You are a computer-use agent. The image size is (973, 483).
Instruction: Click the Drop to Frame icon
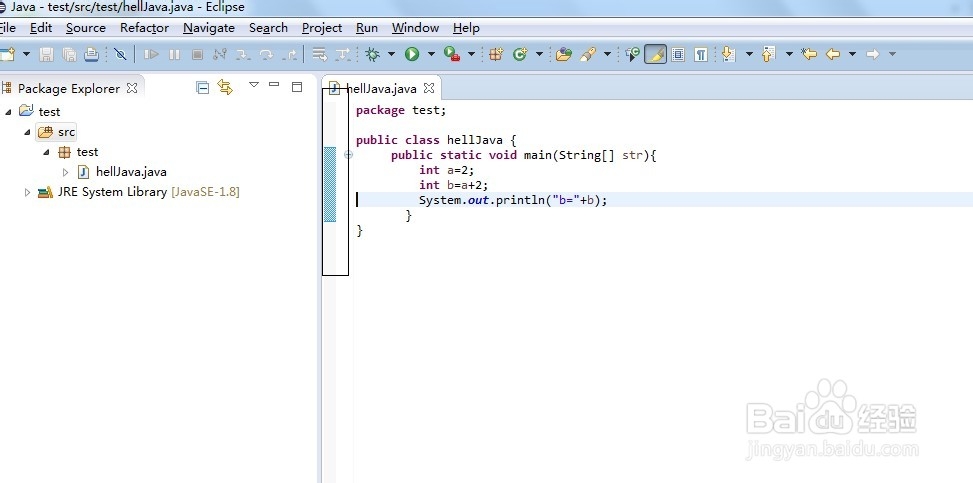(319, 55)
